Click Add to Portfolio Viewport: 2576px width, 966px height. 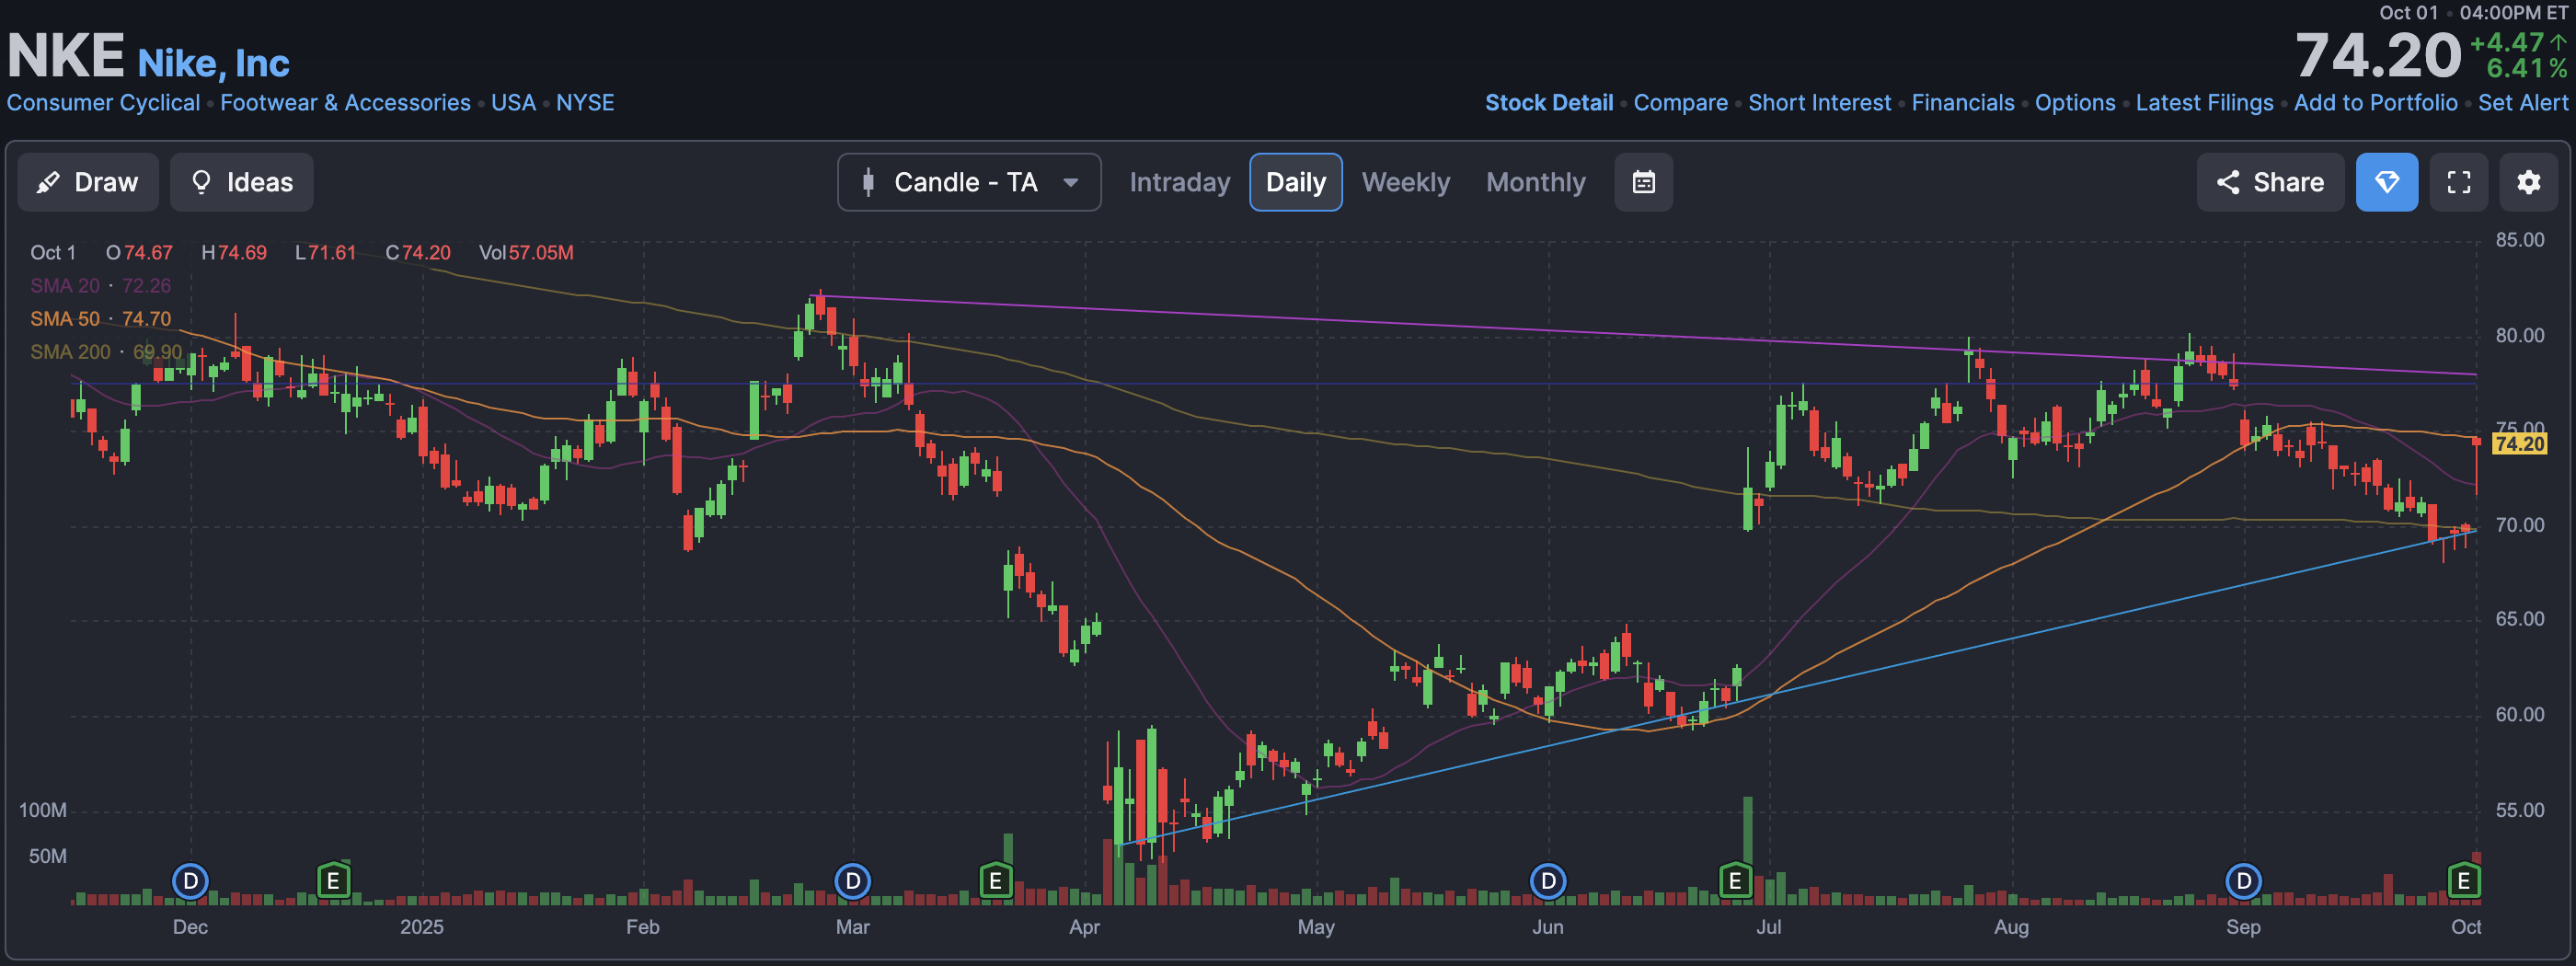tap(2375, 103)
